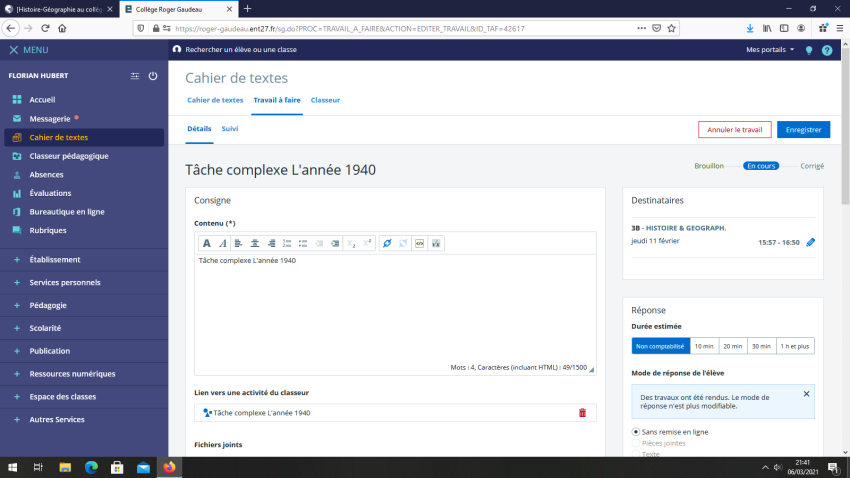Click the insert link icon in editor
Viewport: 850px width, 478px height.
pos(387,243)
